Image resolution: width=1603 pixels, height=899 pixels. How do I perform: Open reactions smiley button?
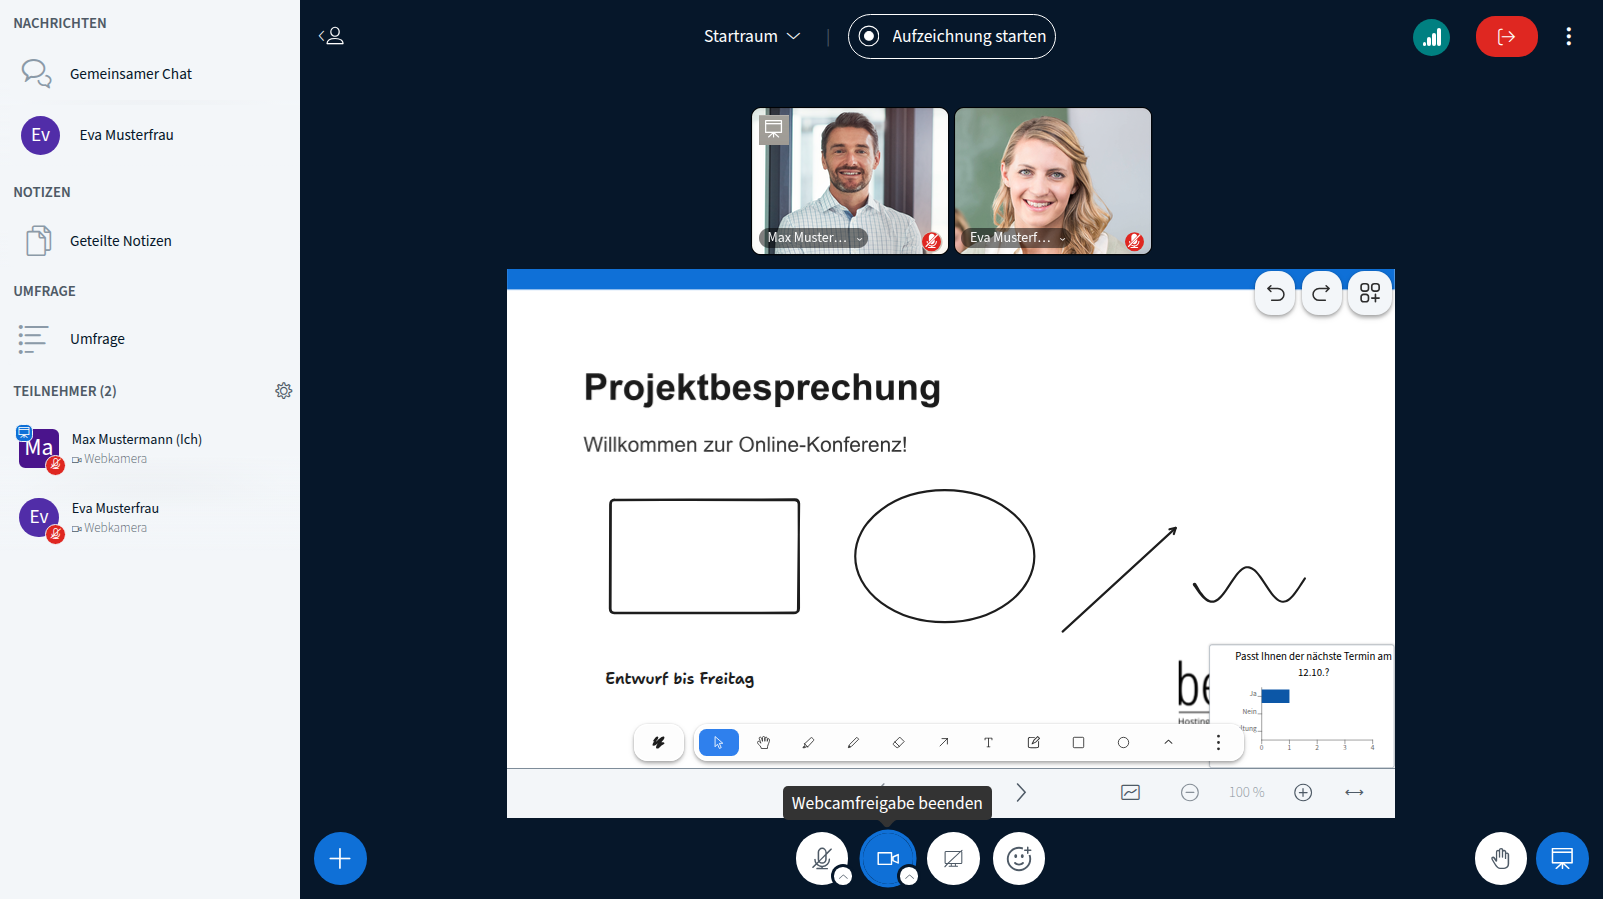tap(1019, 859)
